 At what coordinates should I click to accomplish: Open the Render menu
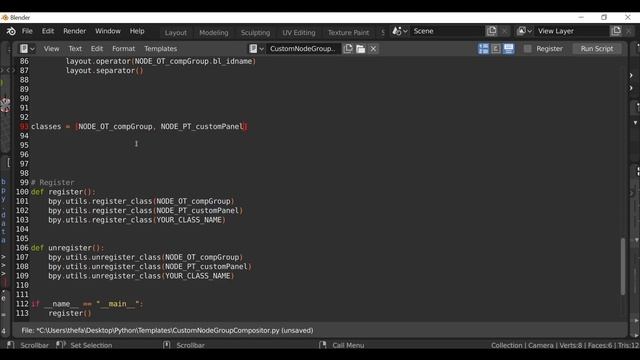75,31
